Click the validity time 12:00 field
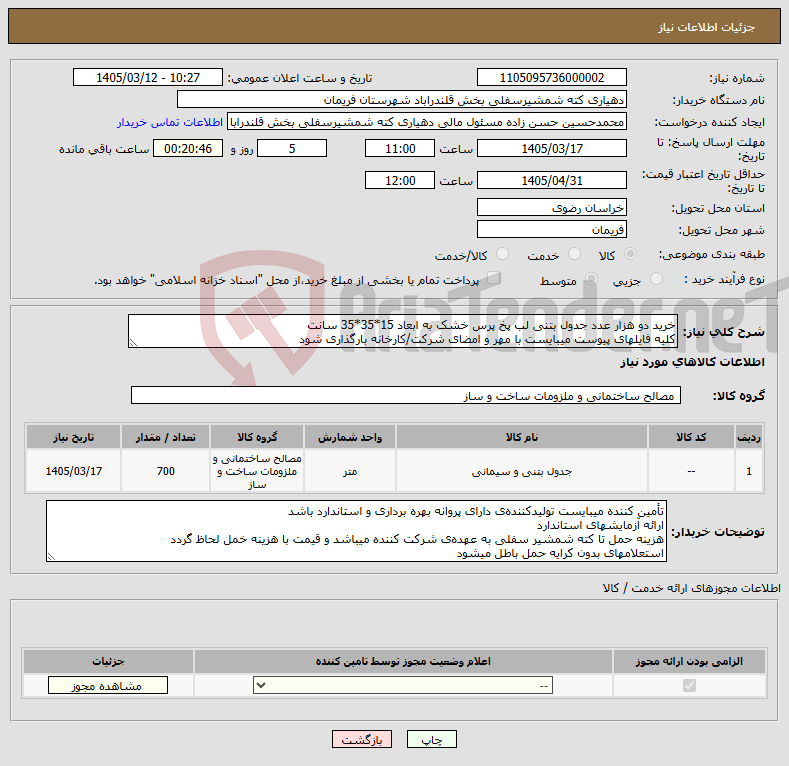Viewport: 789px width, 766px height. [x=400, y=180]
